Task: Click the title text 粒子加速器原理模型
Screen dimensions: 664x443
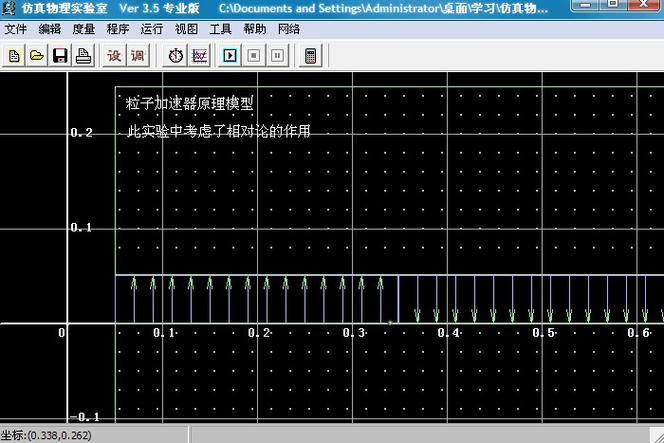Action: pyautogui.click(x=189, y=103)
